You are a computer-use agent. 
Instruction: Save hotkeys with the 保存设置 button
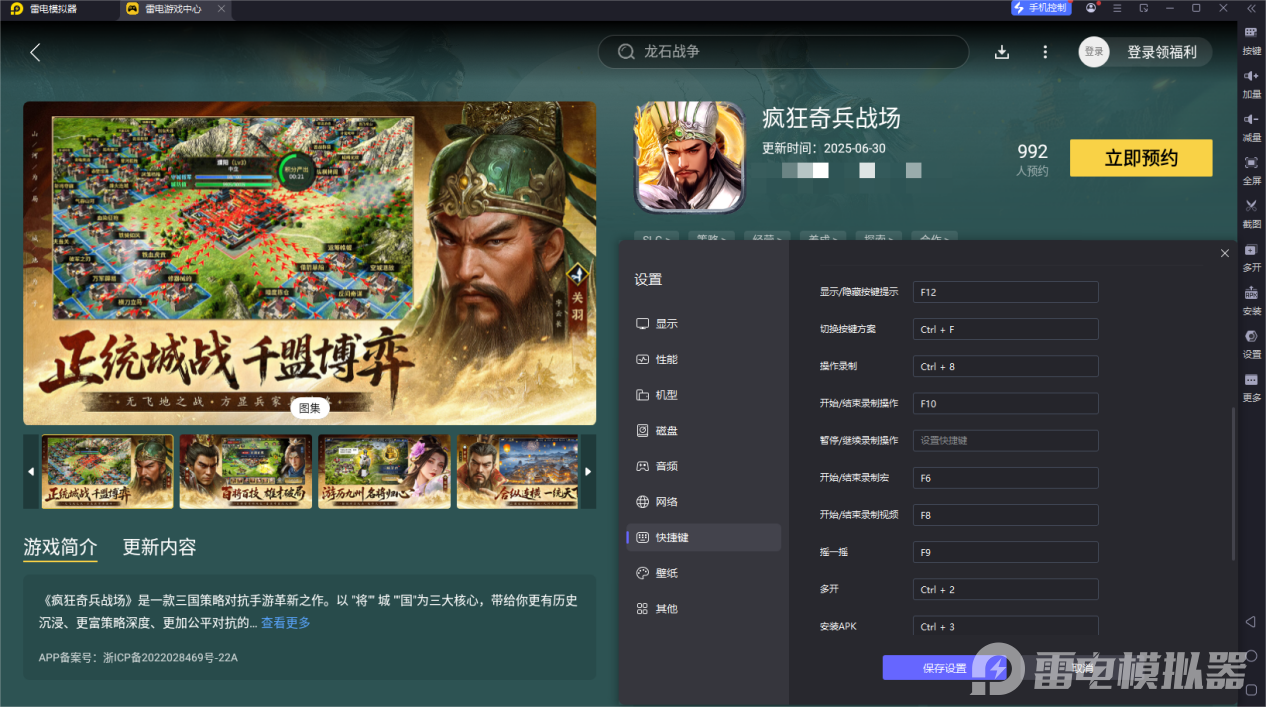pyautogui.click(x=943, y=668)
